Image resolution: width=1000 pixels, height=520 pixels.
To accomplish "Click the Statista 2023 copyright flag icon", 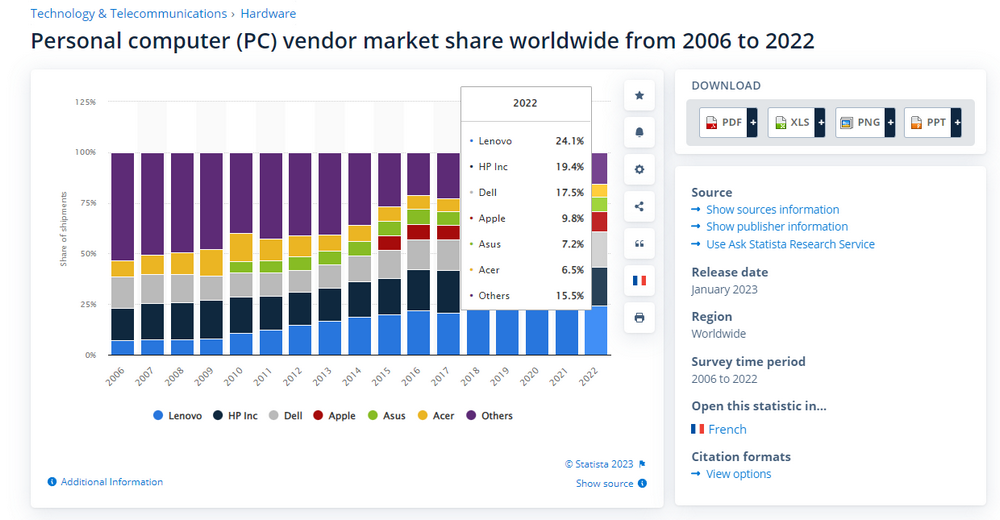I will 642,464.
